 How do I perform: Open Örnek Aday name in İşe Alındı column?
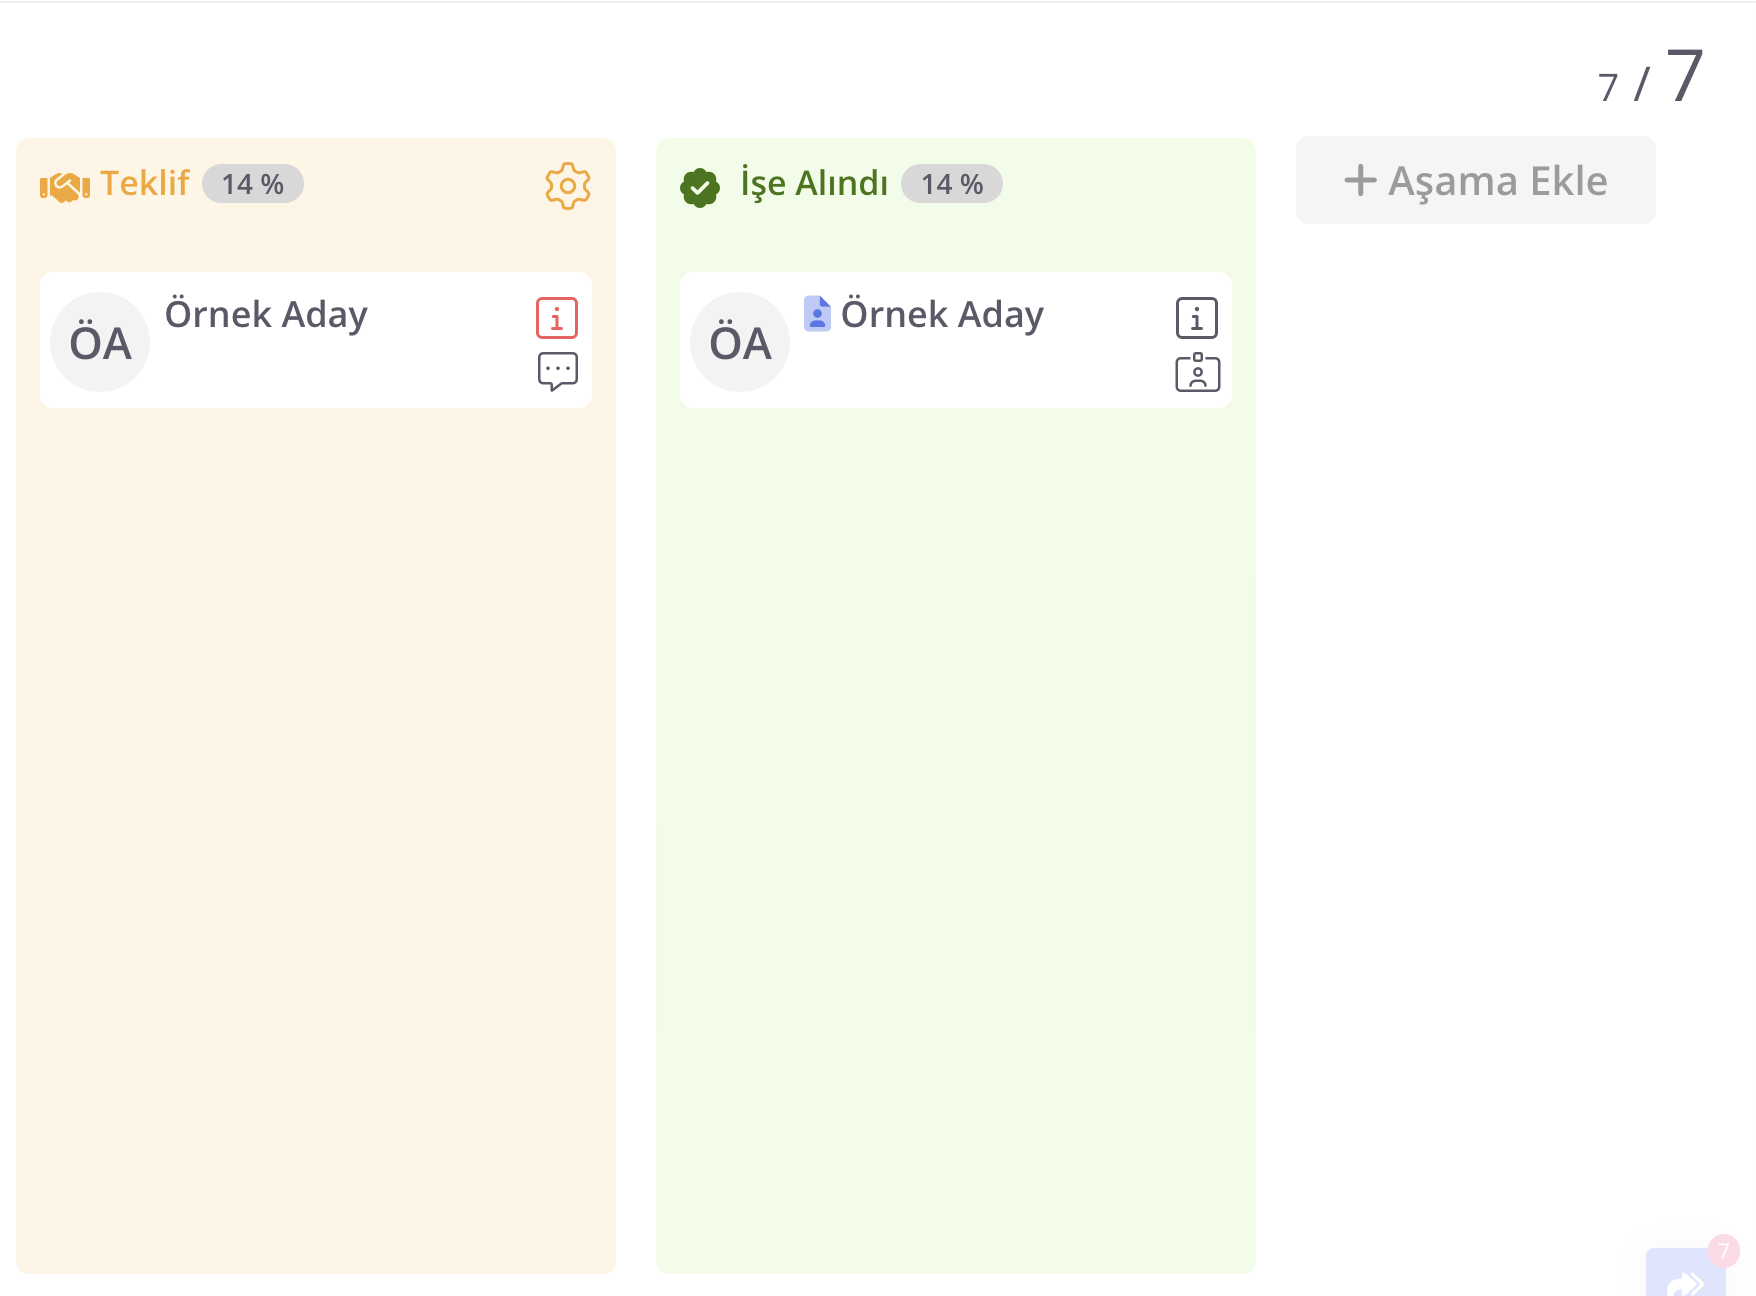[942, 315]
